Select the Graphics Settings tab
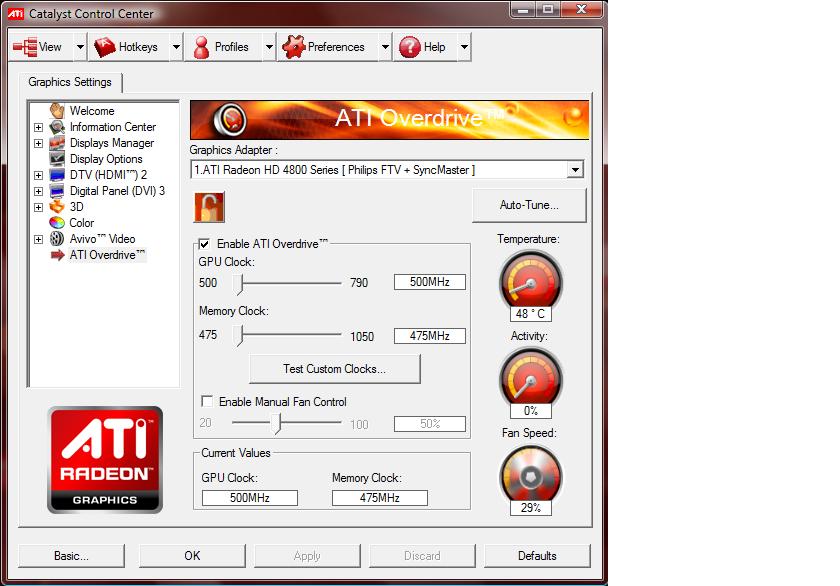This screenshot has width=840, height=586. [70, 82]
